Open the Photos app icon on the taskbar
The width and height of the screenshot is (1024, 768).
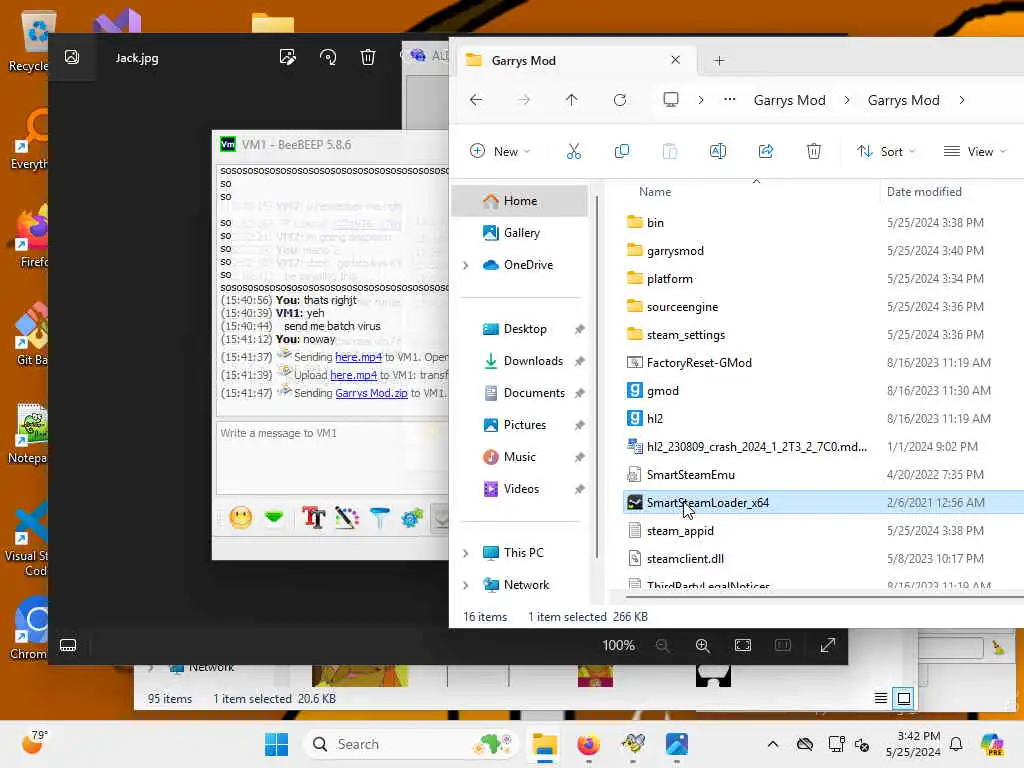tap(677, 744)
